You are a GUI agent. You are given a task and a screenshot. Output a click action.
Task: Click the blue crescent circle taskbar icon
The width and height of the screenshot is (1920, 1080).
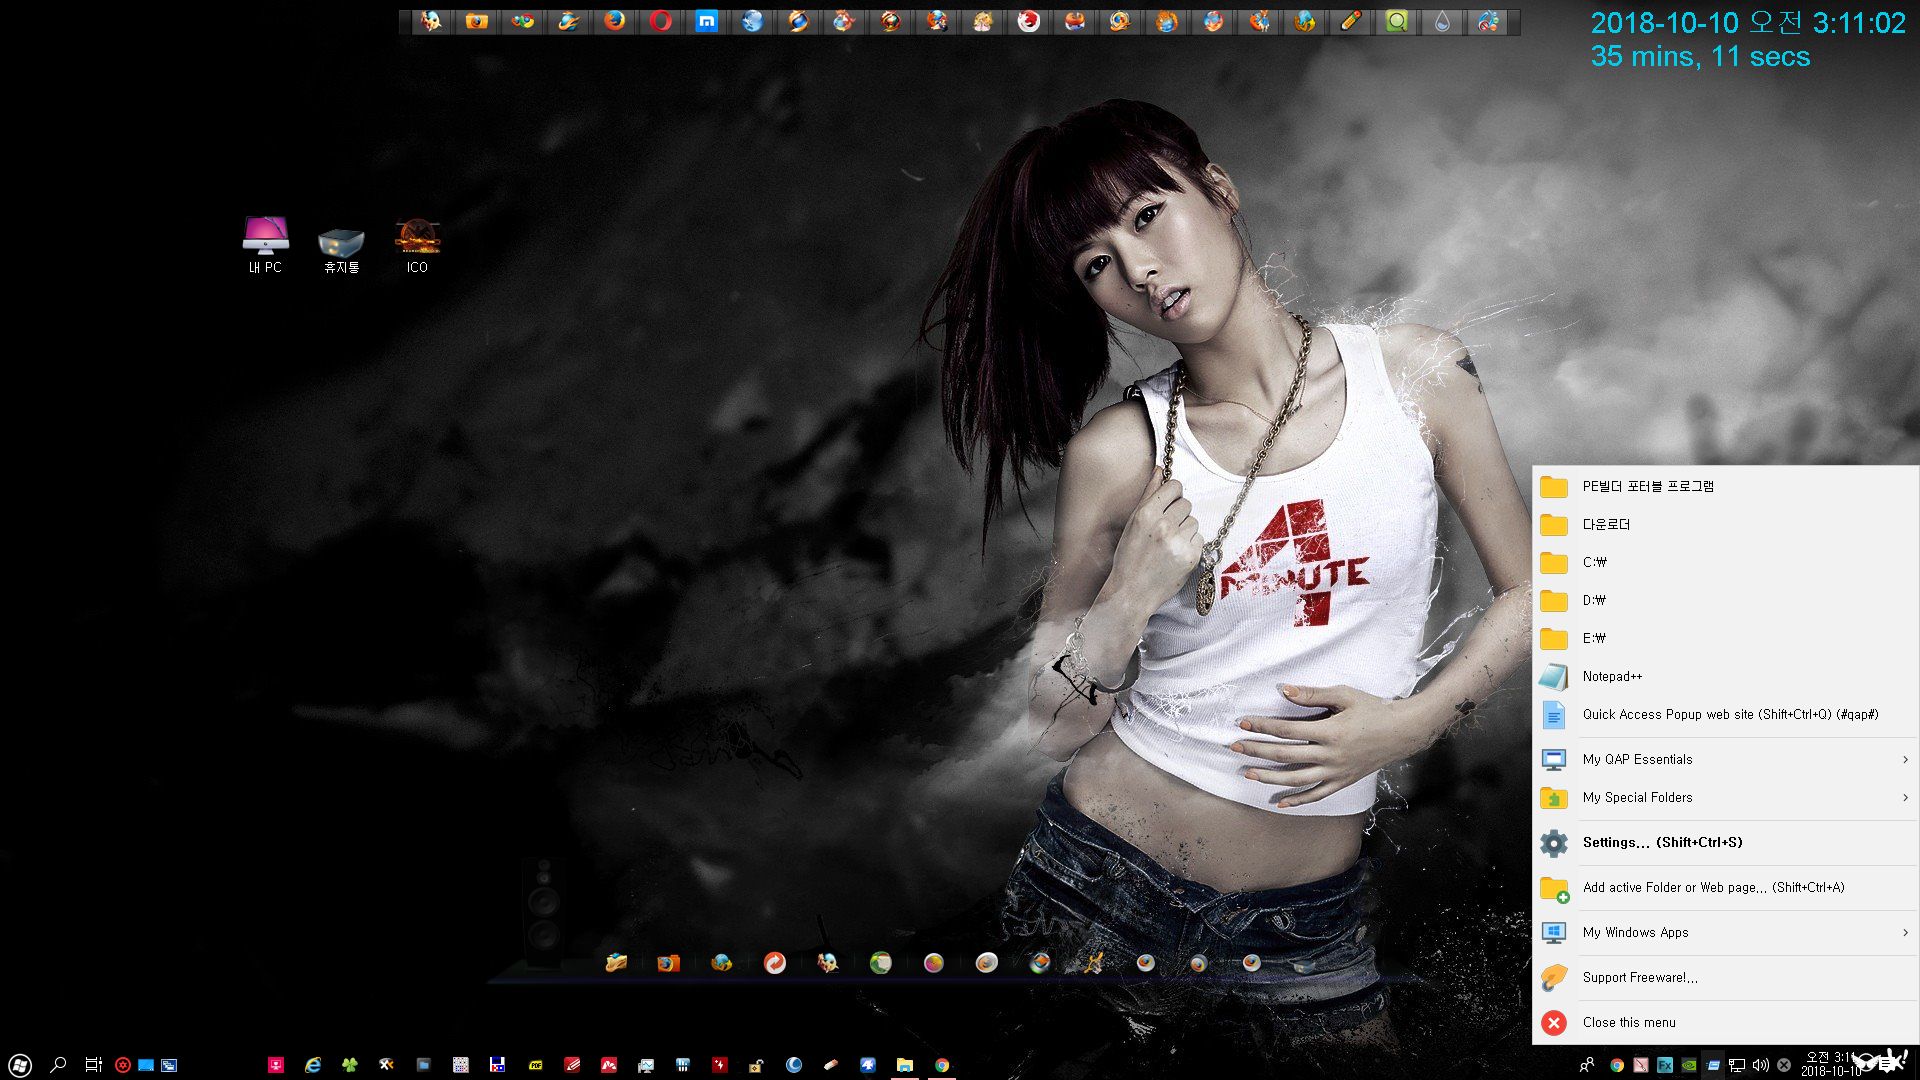pos(794,1065)
